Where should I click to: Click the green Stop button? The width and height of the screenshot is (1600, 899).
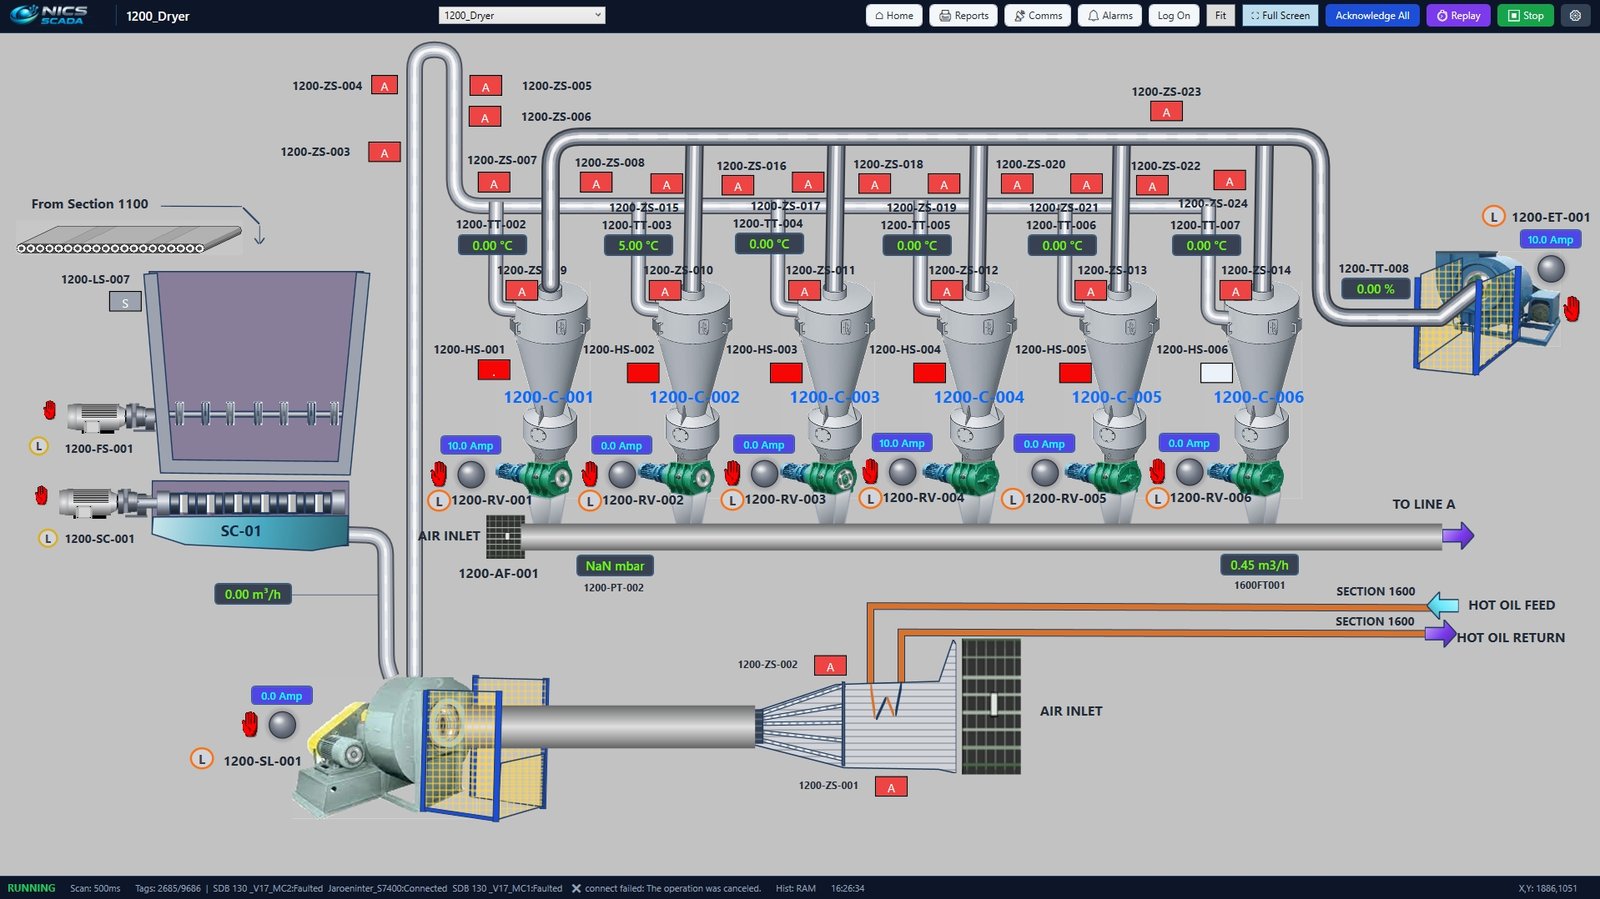coord(1525,15)
